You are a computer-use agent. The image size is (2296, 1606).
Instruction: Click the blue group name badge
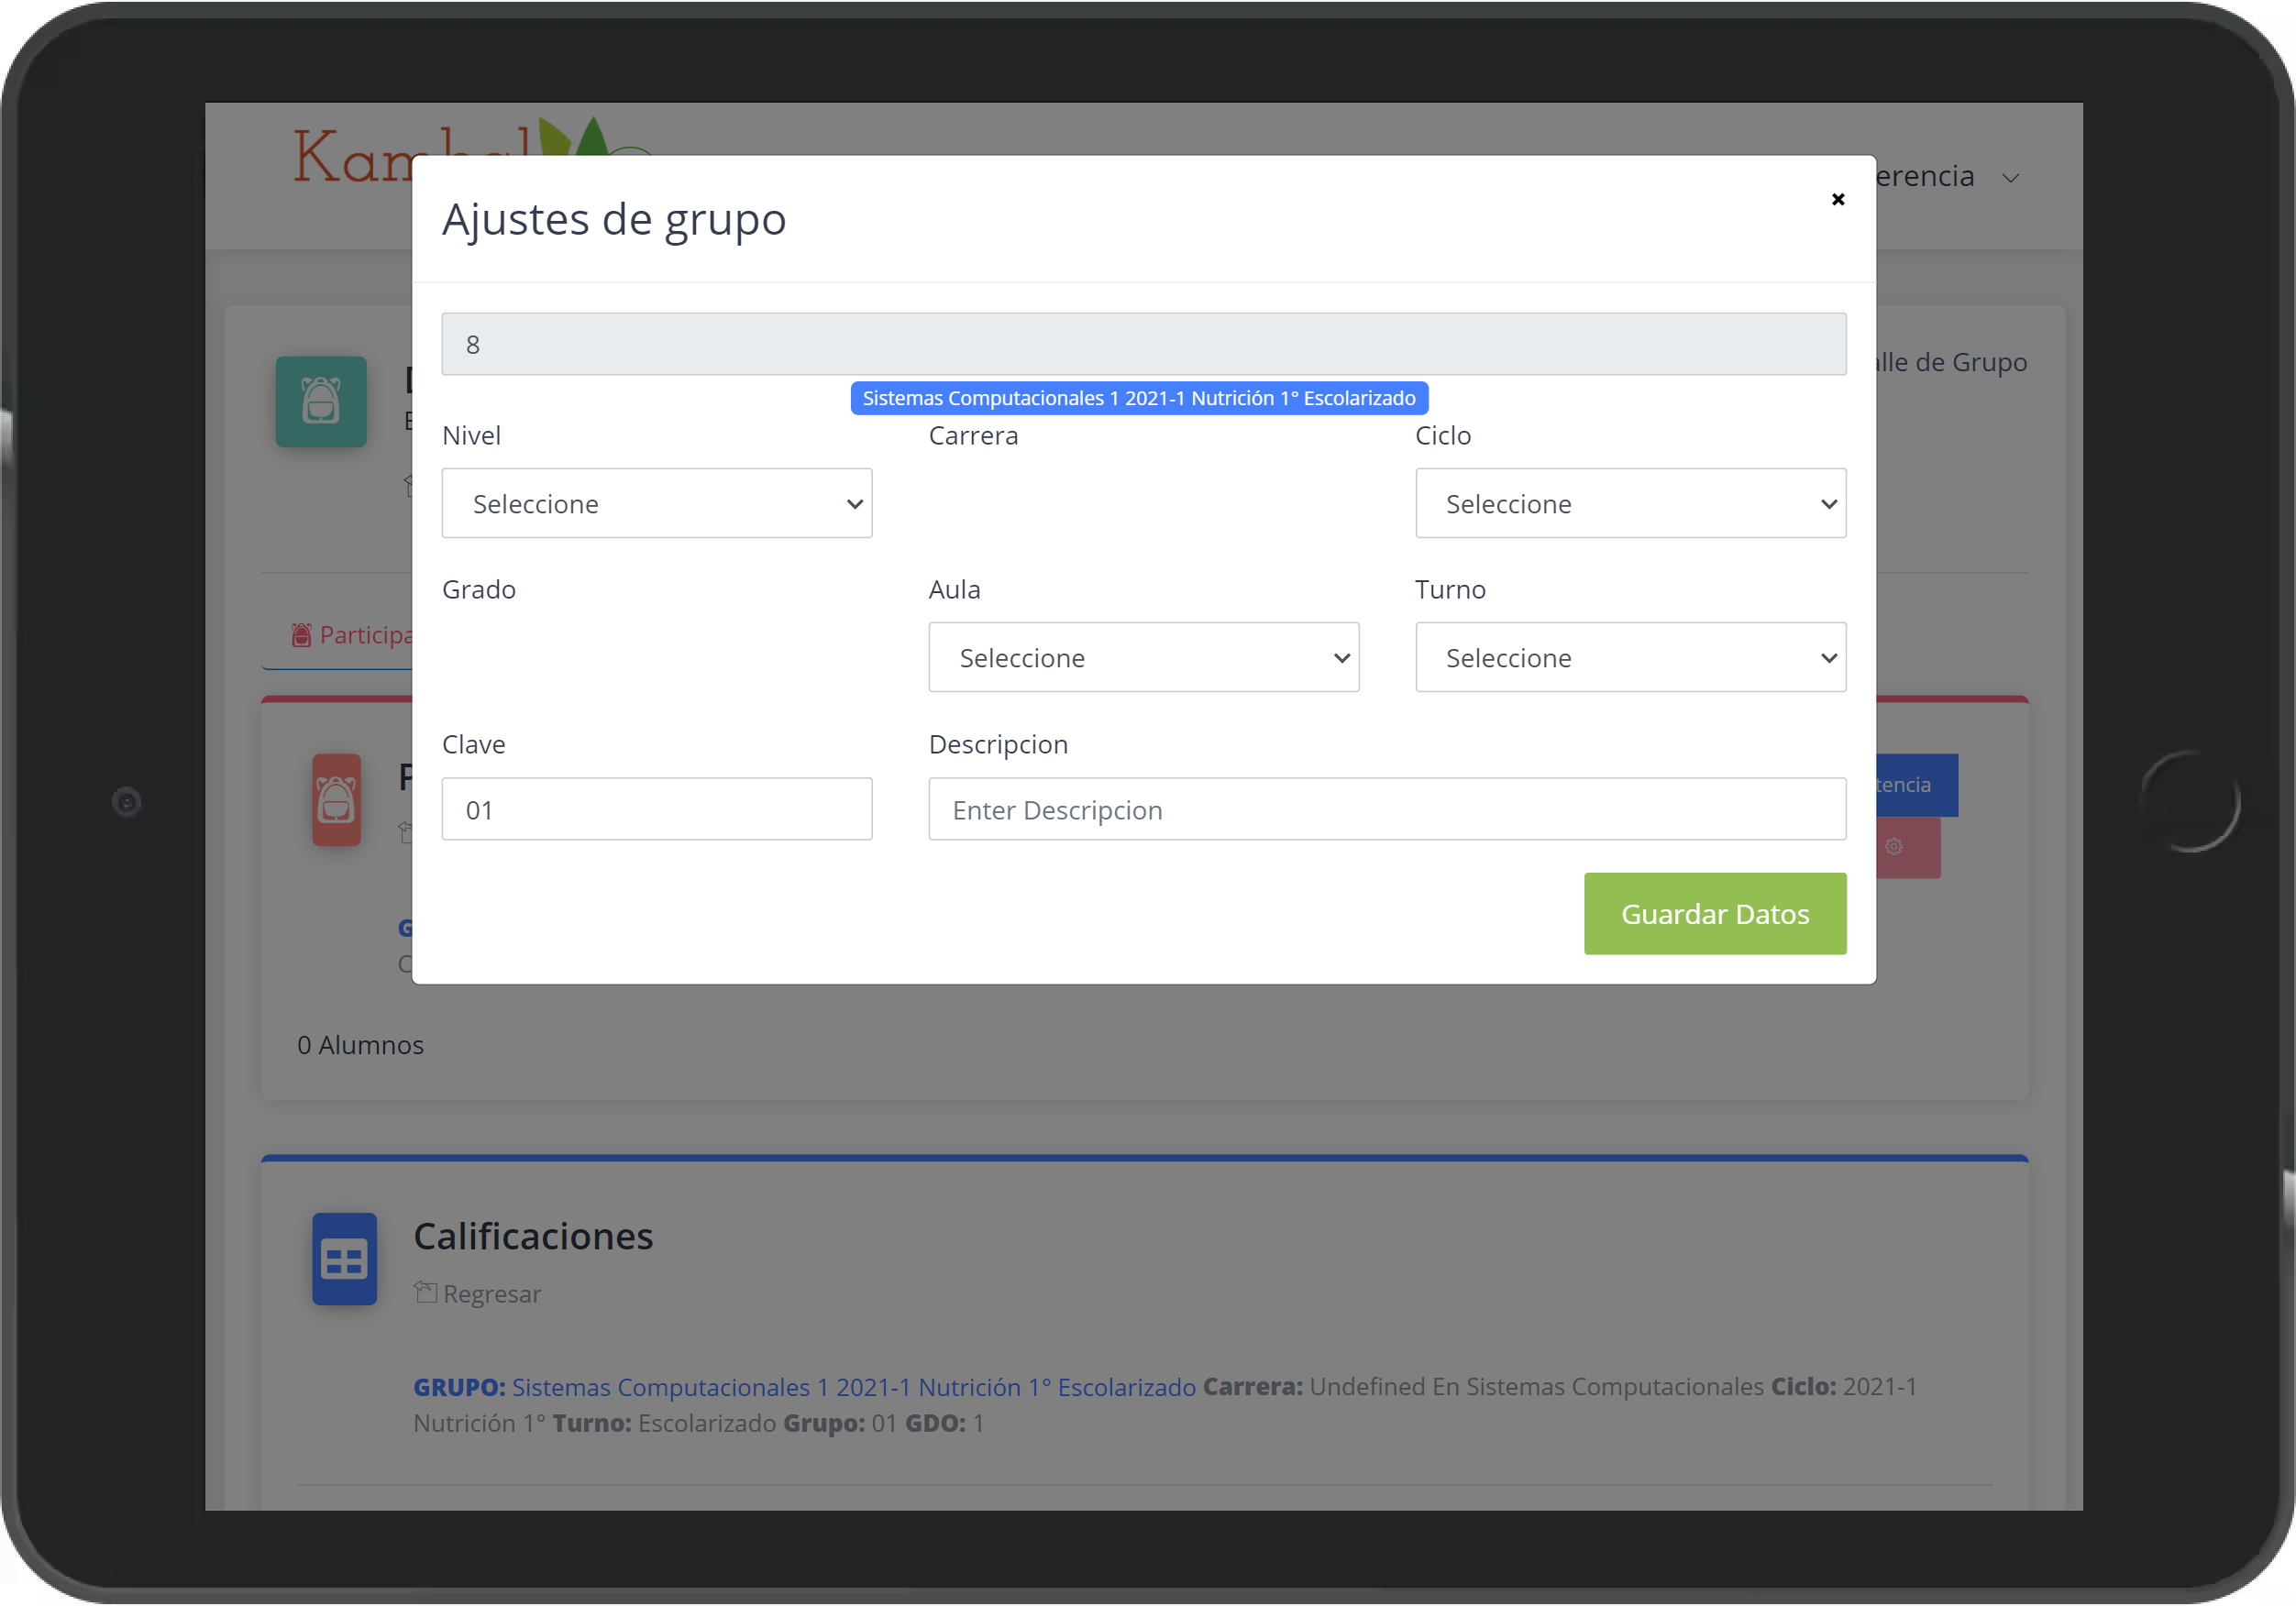click(x=1139, y=398)
